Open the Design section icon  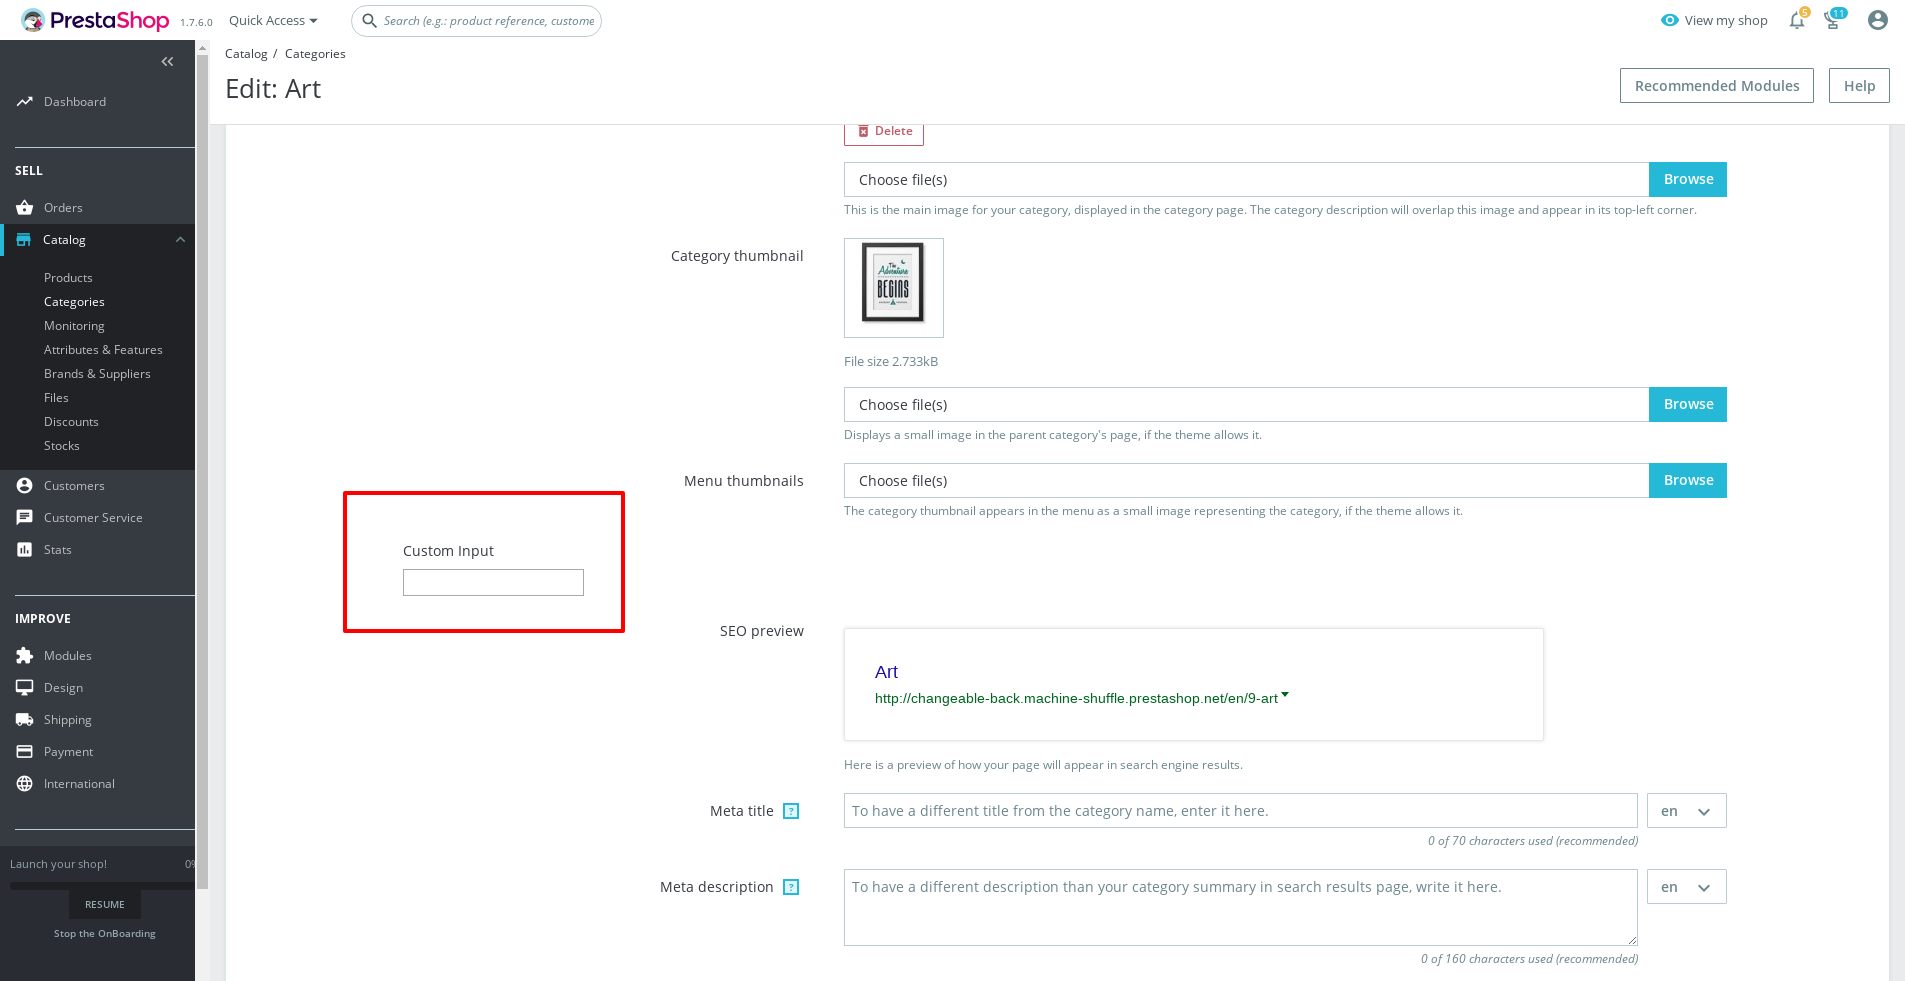coord(25,687)
